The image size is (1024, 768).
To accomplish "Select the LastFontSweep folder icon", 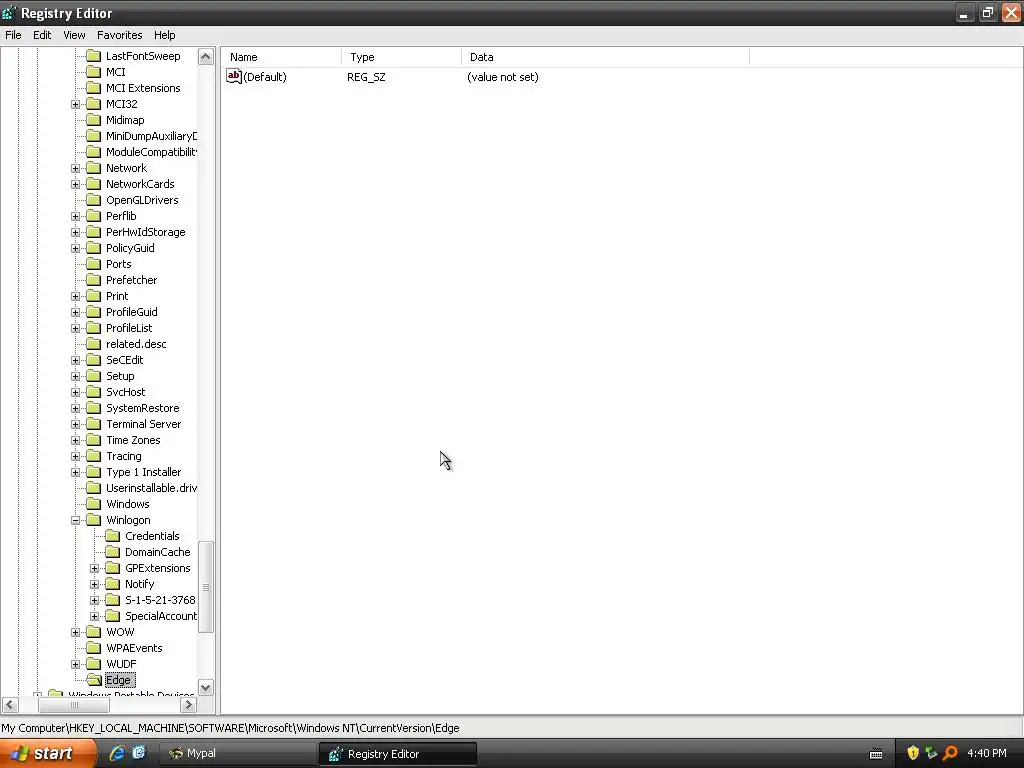I will [94, 56].
